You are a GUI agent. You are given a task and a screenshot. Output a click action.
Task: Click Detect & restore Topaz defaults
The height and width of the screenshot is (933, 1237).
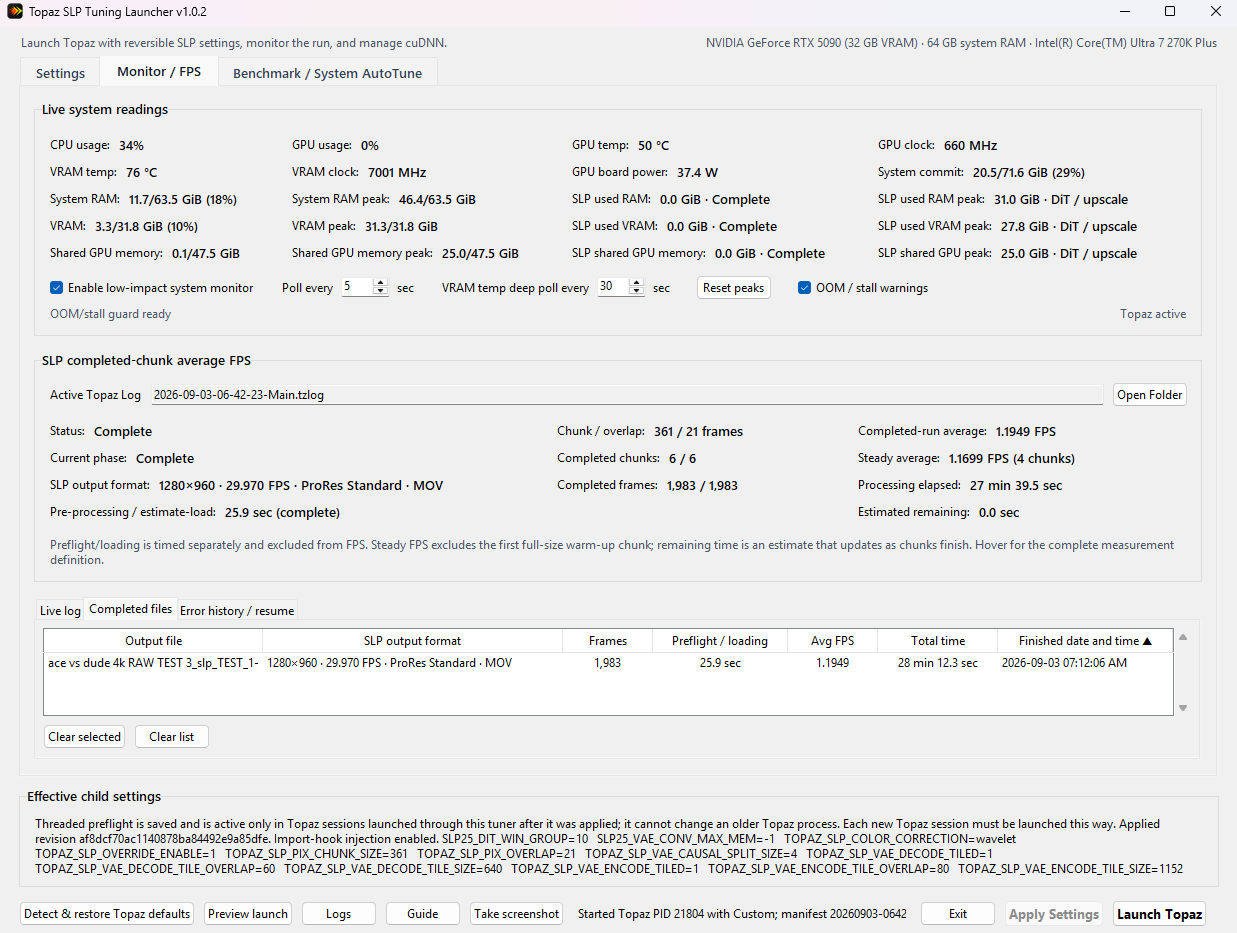click(107, 914)
